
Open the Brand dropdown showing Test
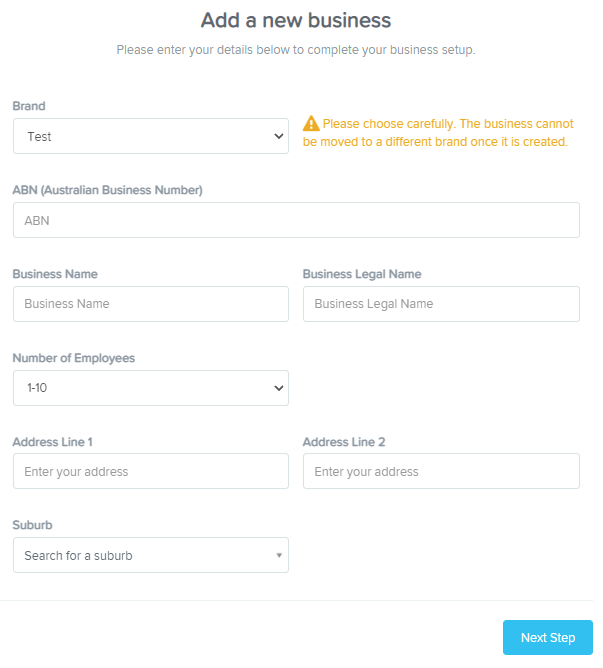coord(151,136)
